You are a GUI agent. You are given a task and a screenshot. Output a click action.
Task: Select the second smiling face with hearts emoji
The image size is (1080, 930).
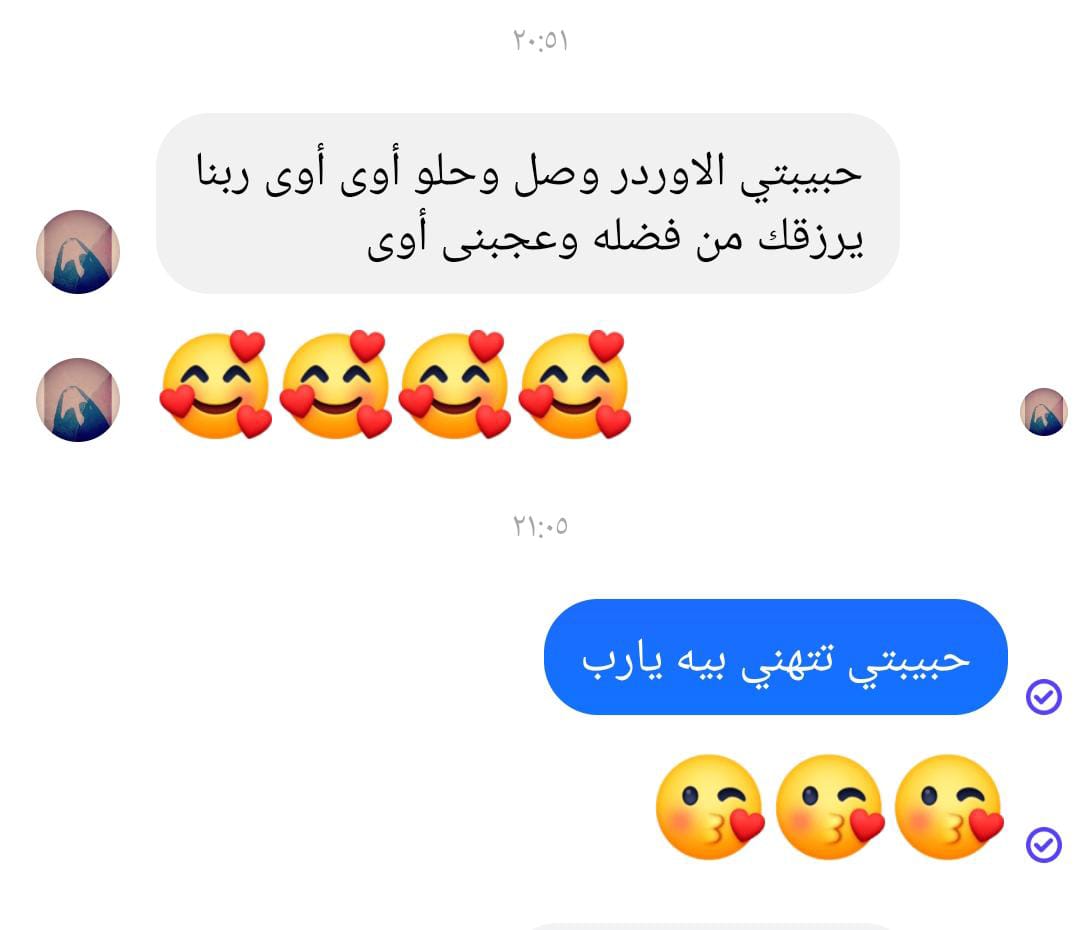coord(335,384)
